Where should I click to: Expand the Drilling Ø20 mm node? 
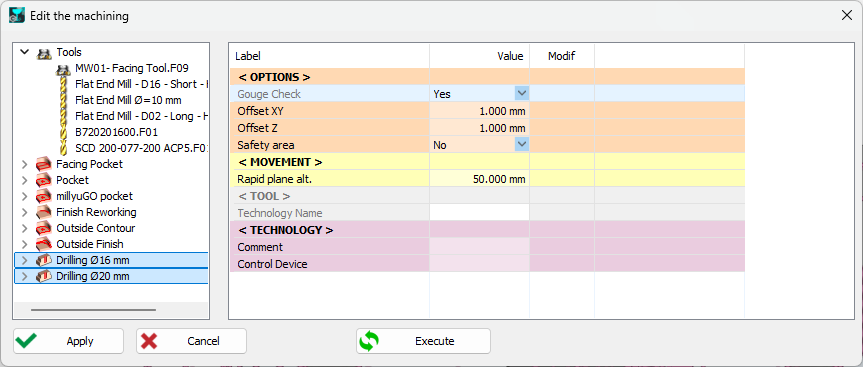click(x=24, y=276)
